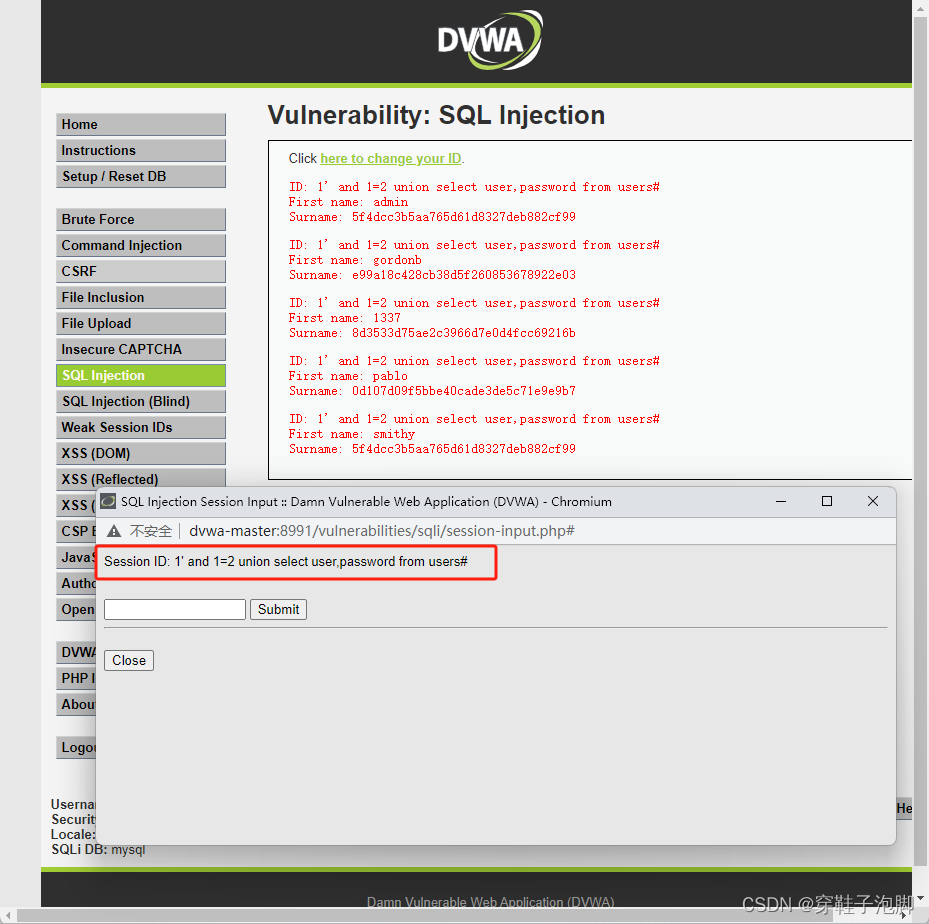
Task: Maximize the Session Input popup window
Action: pos(827,502)
